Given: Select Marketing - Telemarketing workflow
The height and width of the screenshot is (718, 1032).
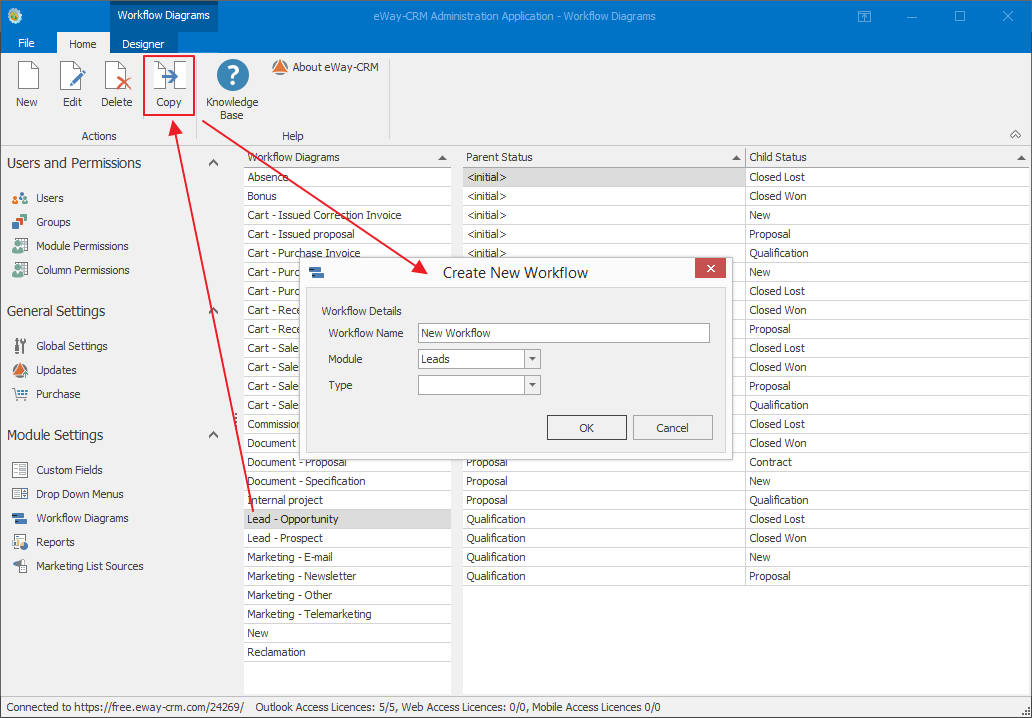Looking at the screenshot, I should [x=348, y=615].
